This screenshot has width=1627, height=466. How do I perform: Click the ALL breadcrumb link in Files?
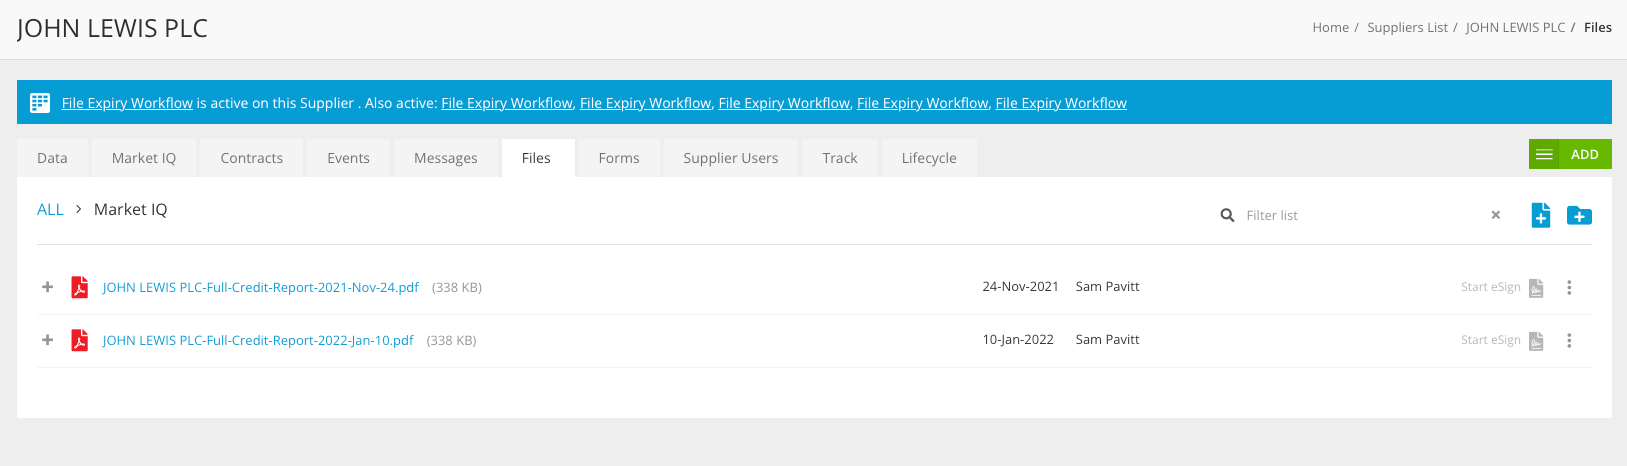50,209
